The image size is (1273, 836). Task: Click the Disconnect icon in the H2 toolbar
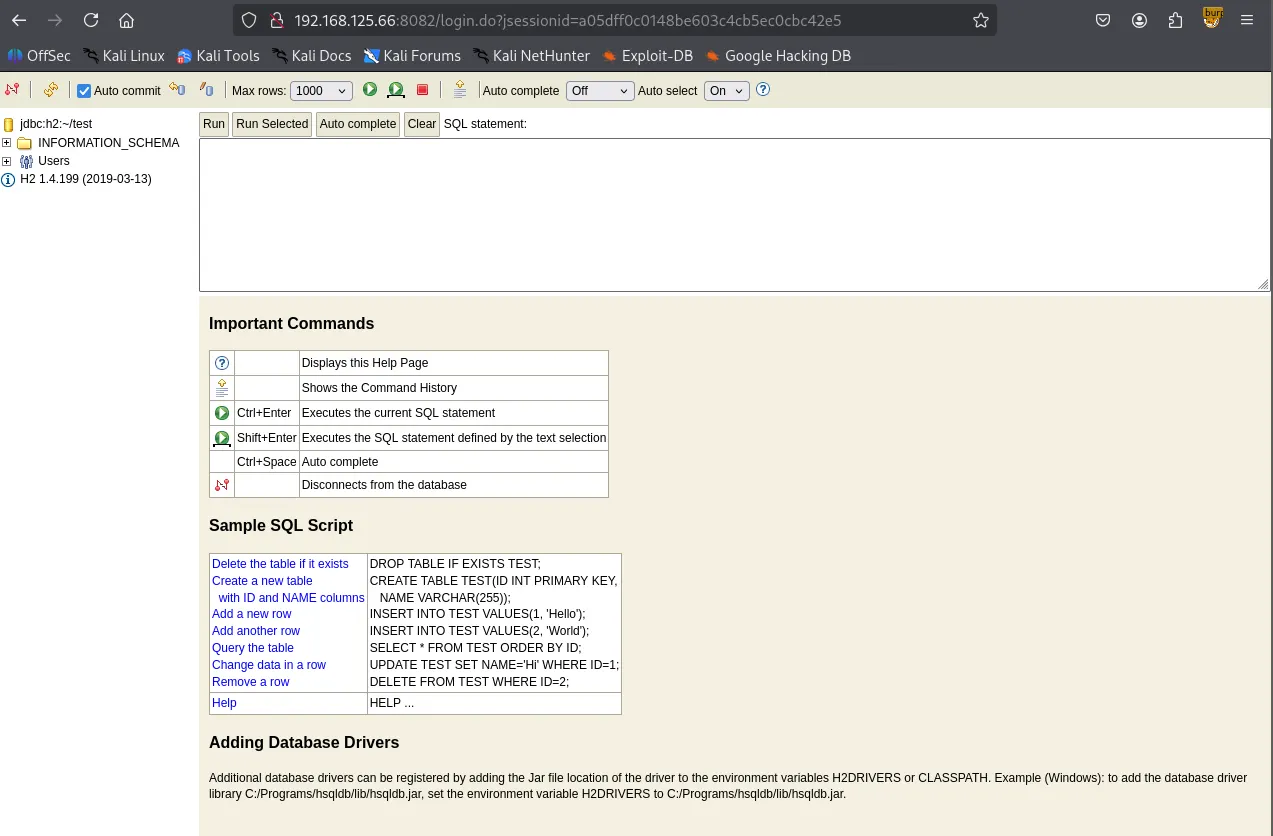coord(12,90)
